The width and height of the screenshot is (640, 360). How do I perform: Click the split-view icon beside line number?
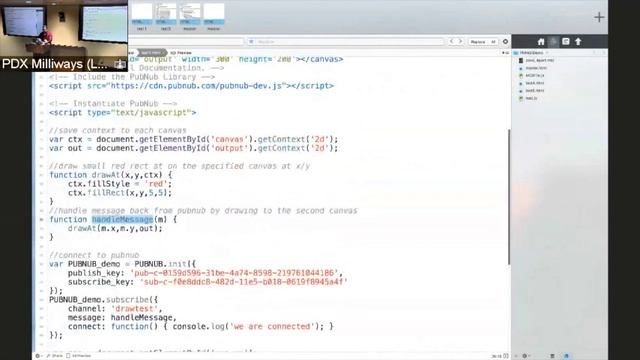pos(506,356)
